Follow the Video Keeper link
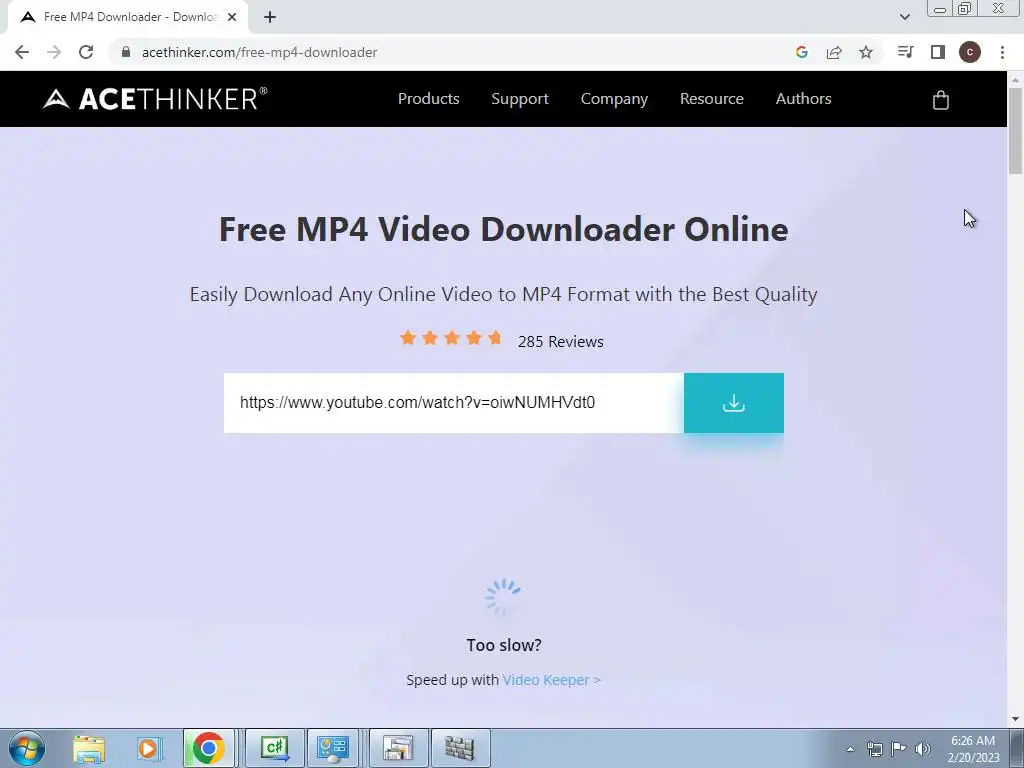 [x=551, y=680]
